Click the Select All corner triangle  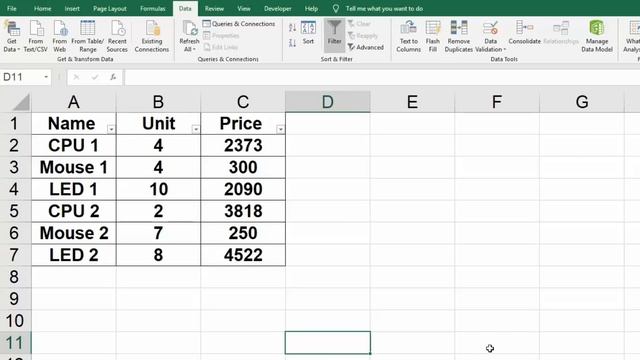pyautogui.click(x=21, y=102)
